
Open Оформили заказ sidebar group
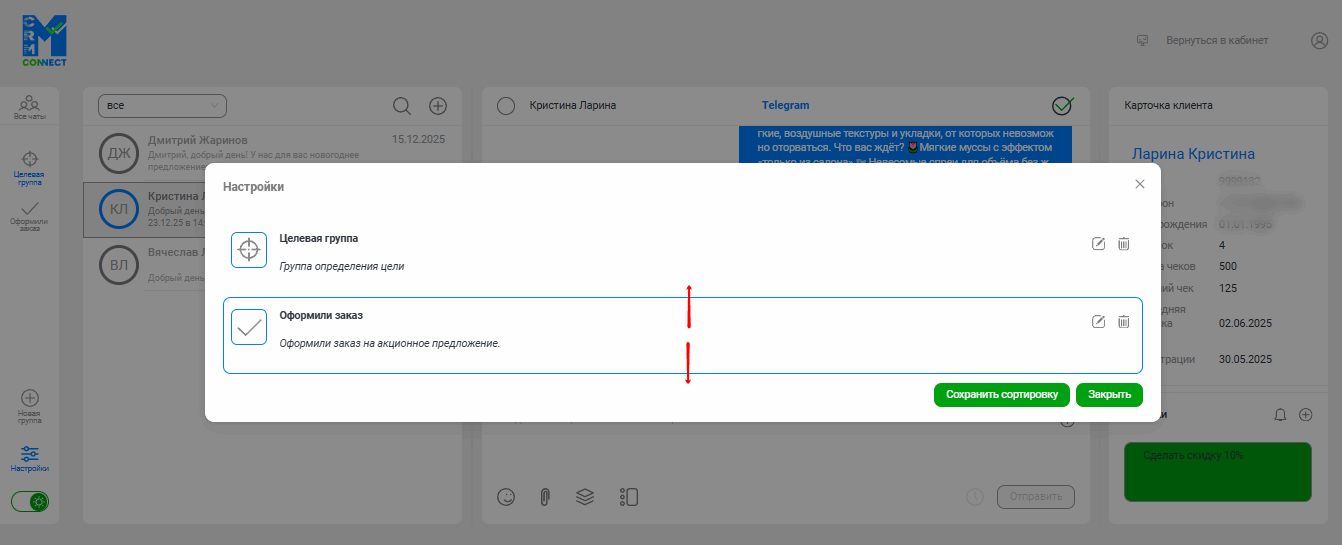pyautogui.click(x=29, y=215)
